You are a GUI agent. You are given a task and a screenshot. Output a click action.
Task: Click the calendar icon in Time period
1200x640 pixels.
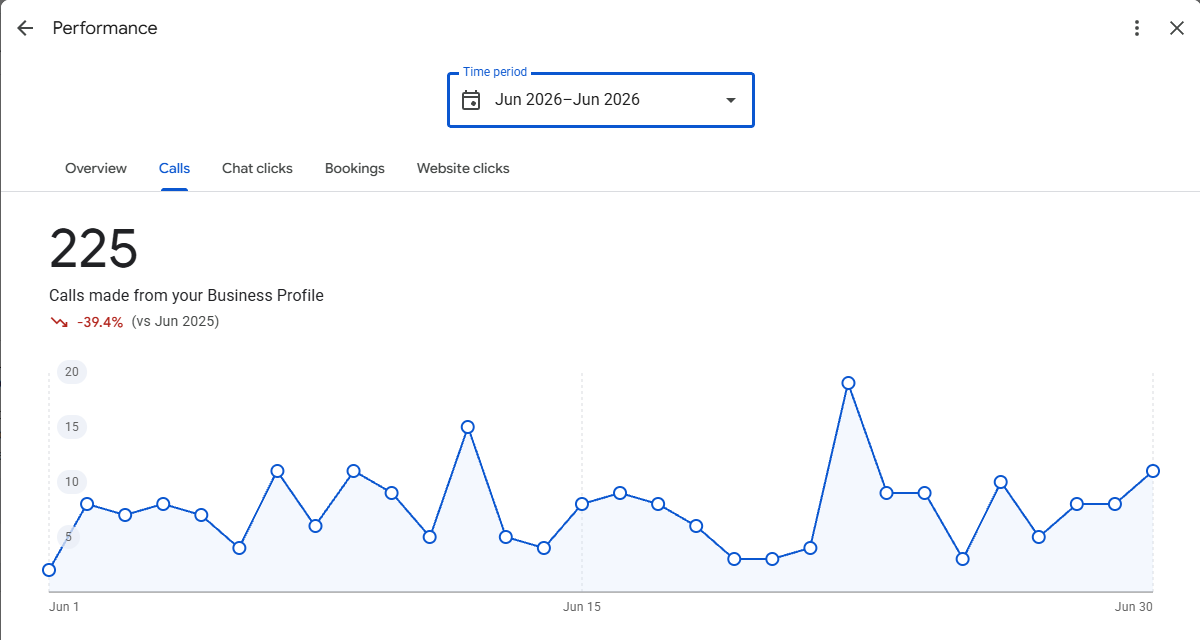(471, 100)
